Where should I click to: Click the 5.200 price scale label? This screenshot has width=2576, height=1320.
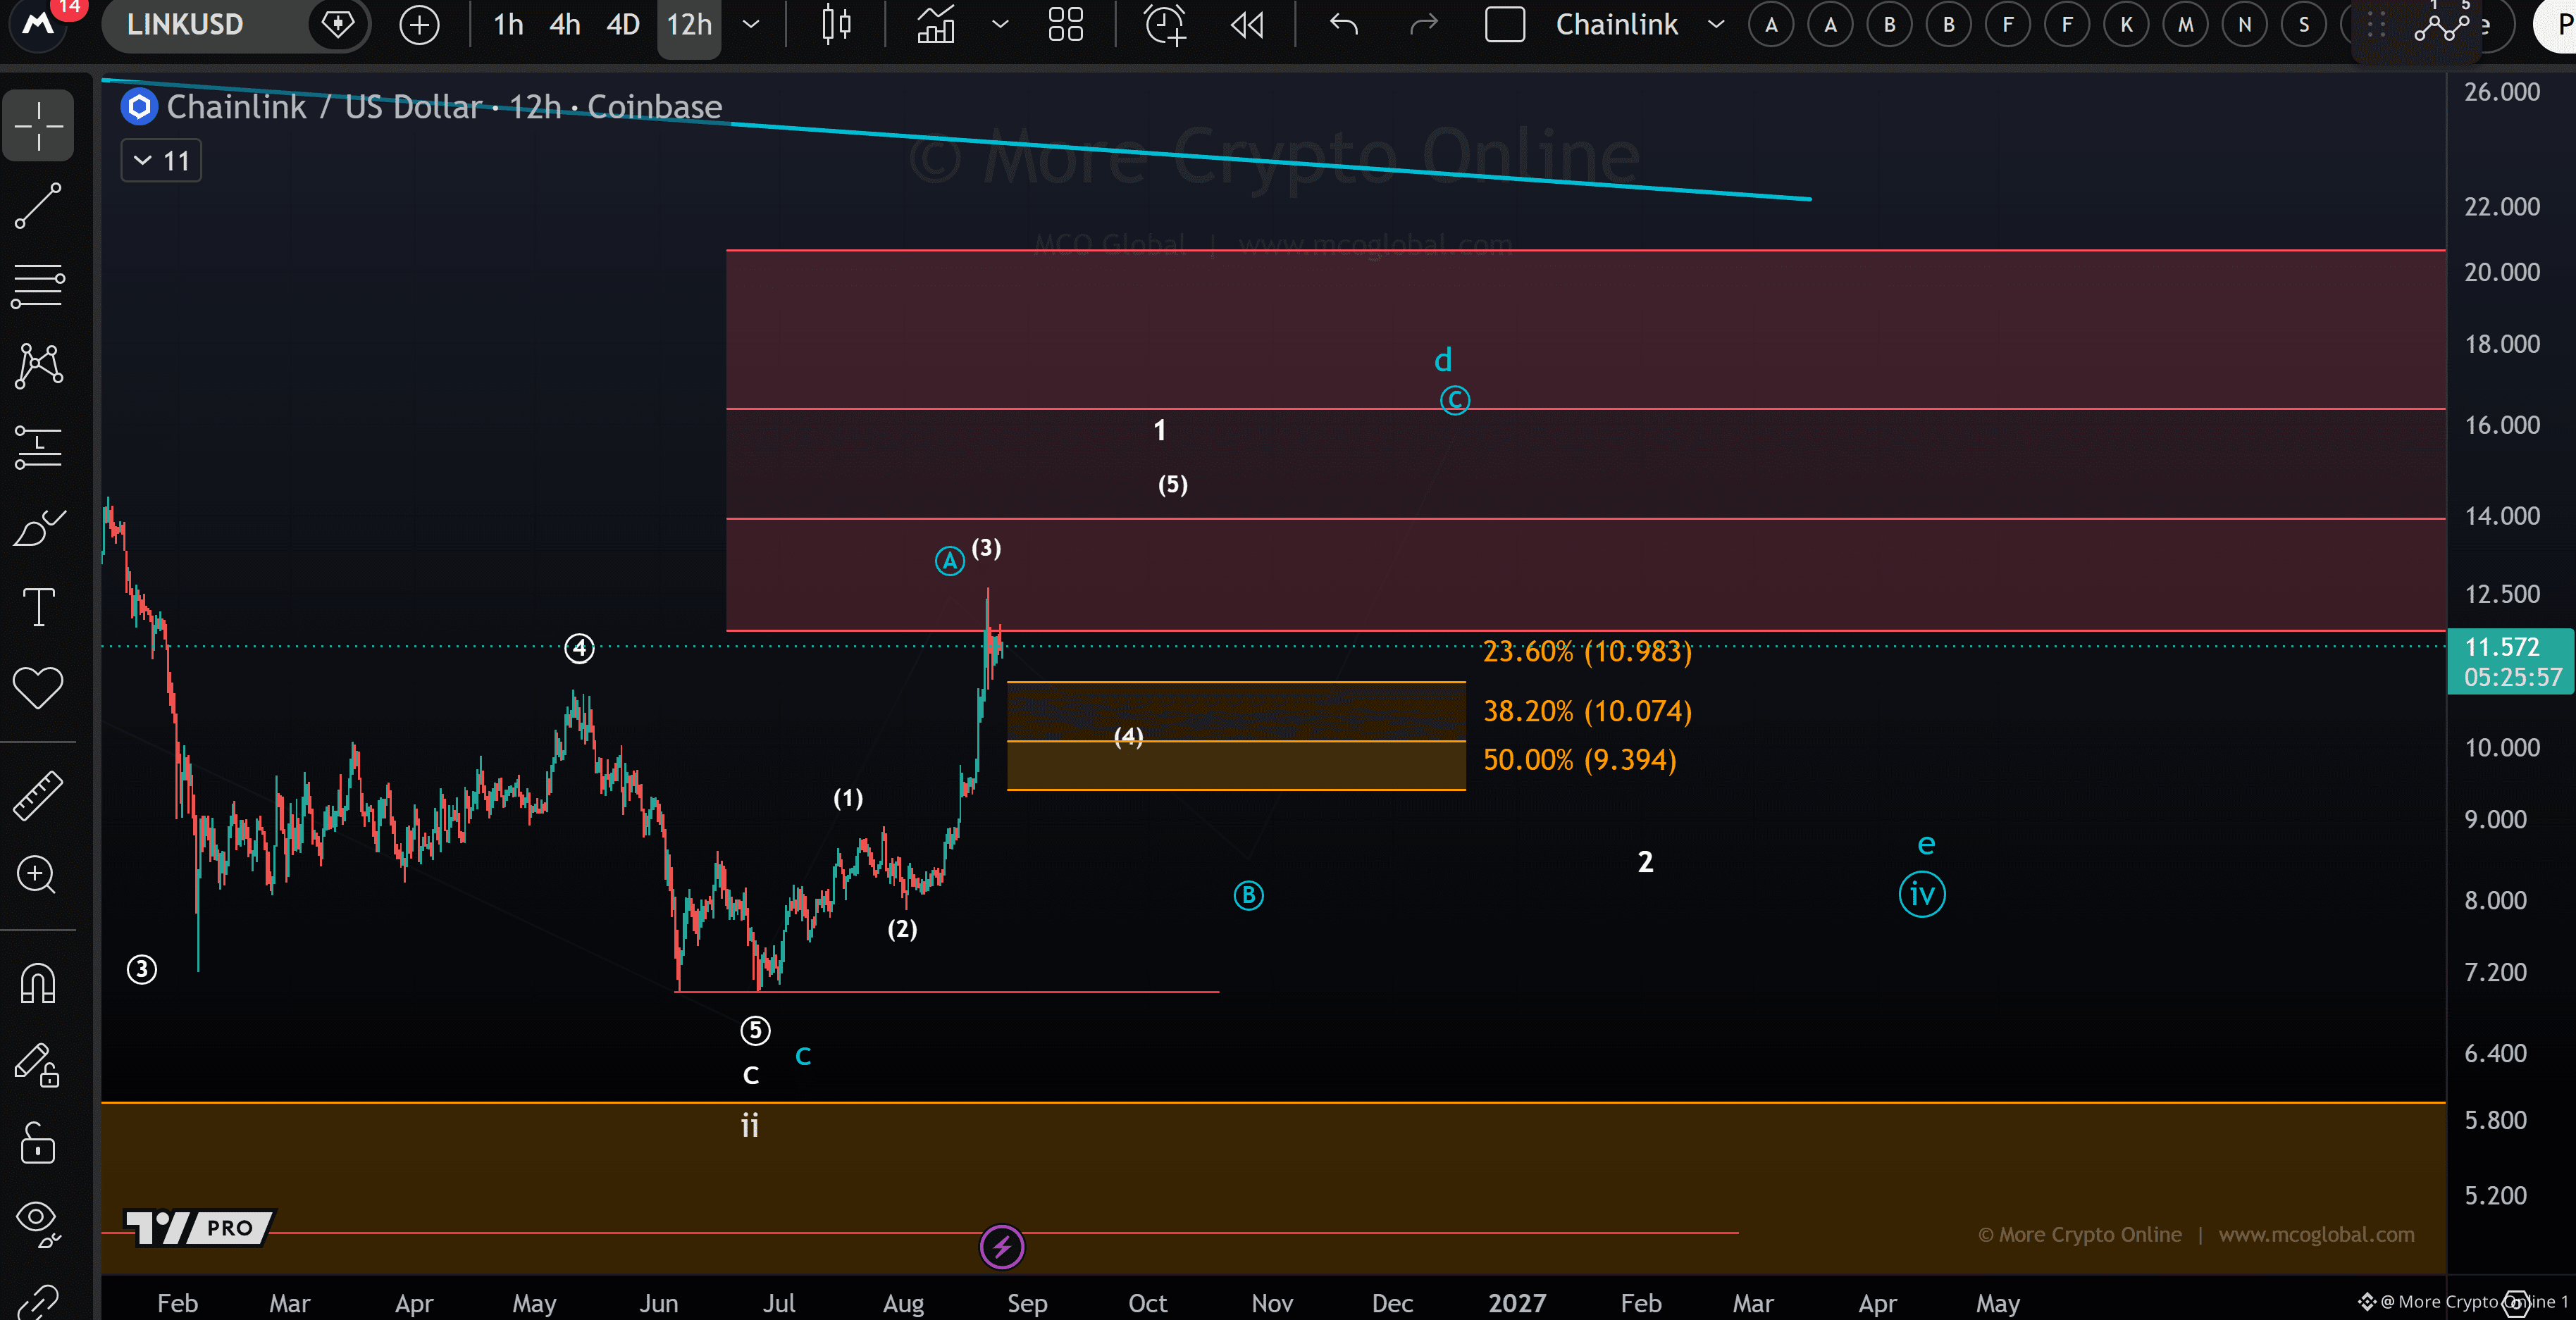pos(2495,1195)
